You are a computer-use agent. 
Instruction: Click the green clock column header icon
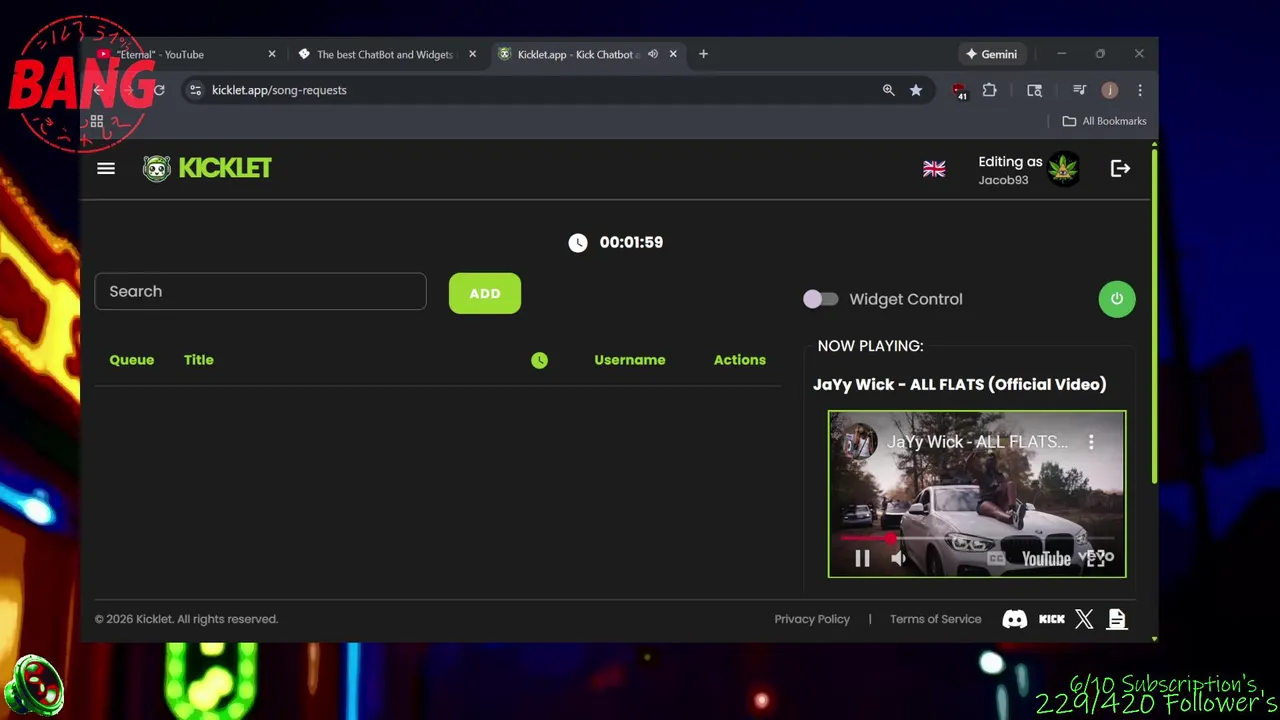(539, 360)
